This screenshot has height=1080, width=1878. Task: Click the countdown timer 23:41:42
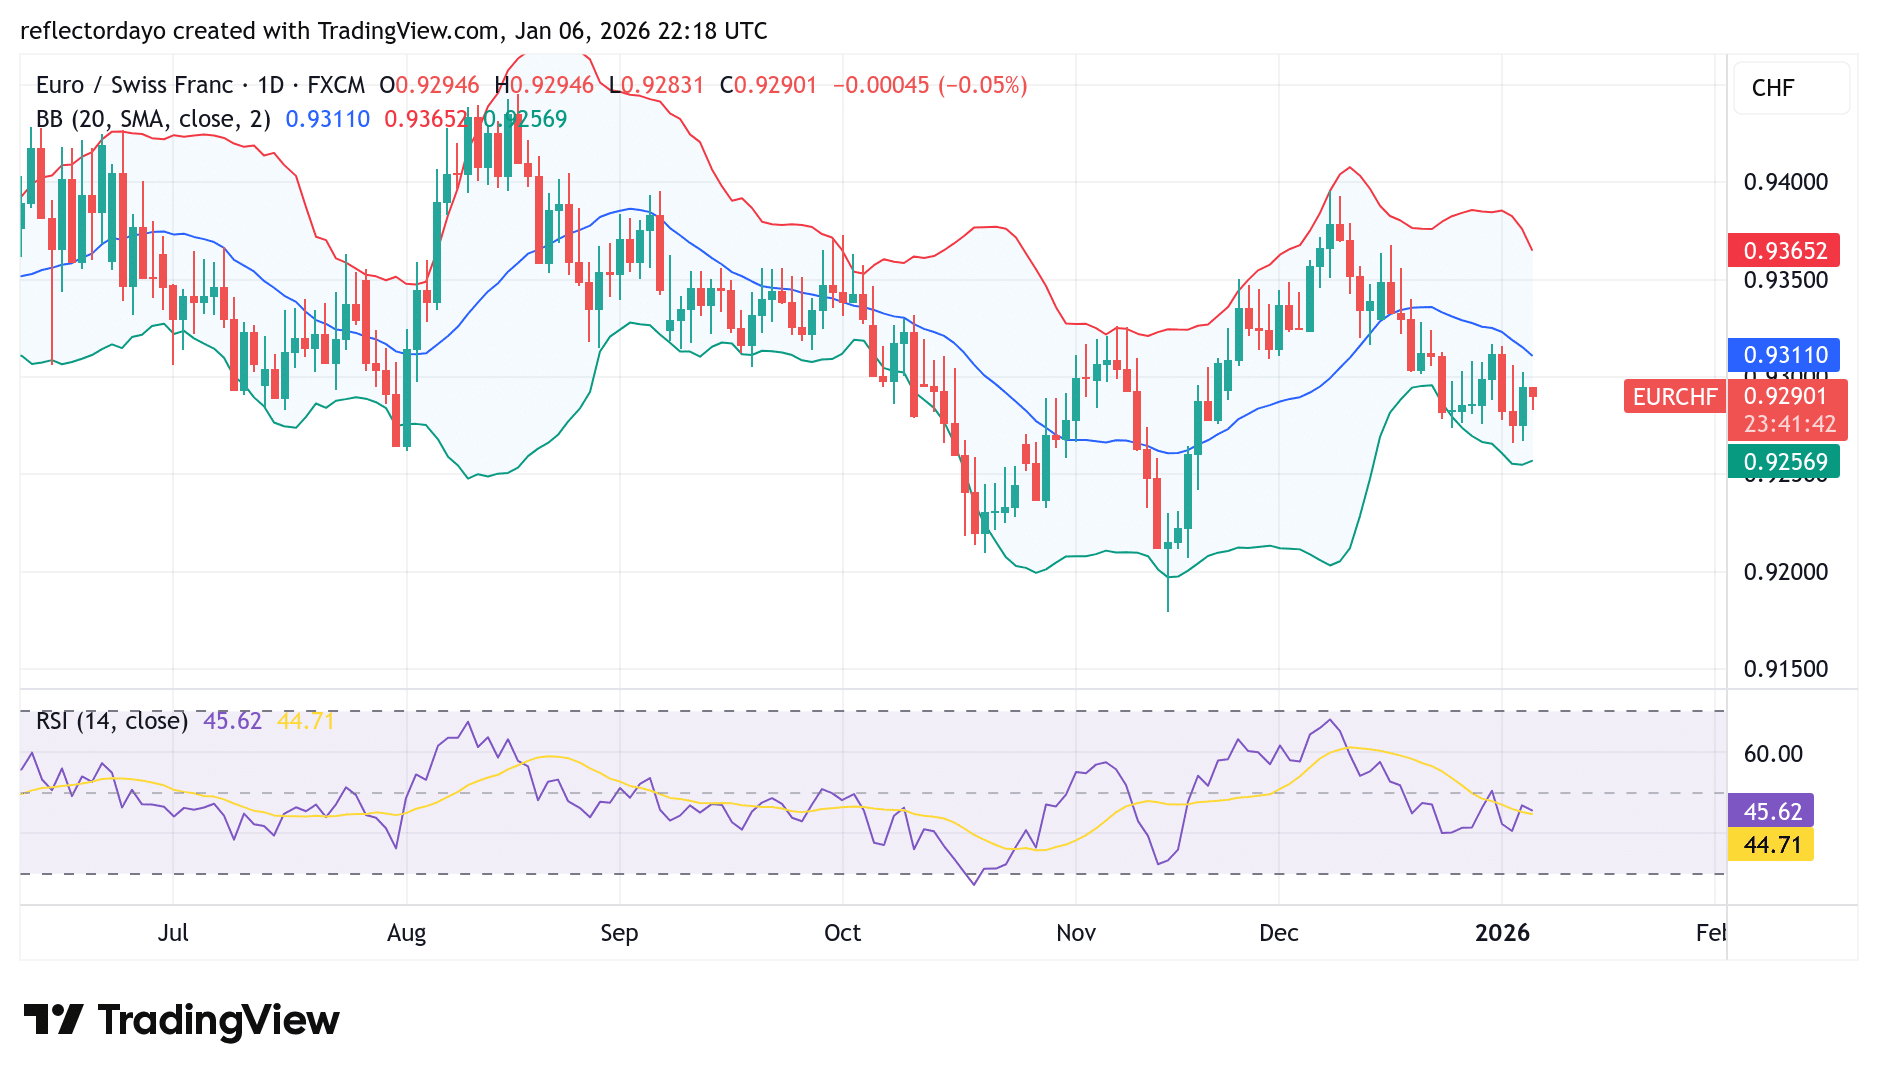pos(1787,424)
